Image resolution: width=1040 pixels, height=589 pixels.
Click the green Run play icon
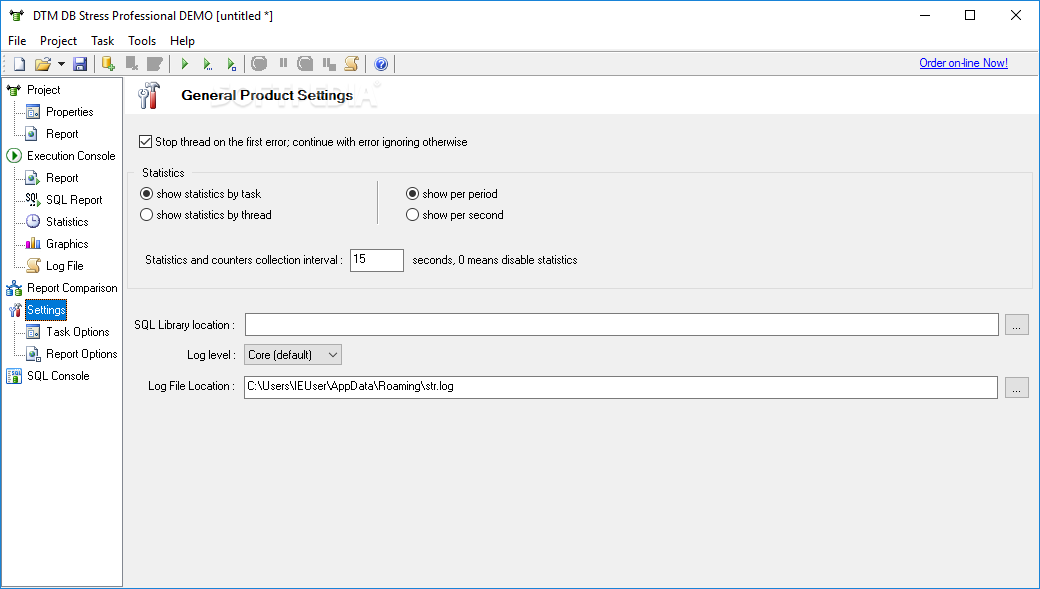[x=185, y=64]
